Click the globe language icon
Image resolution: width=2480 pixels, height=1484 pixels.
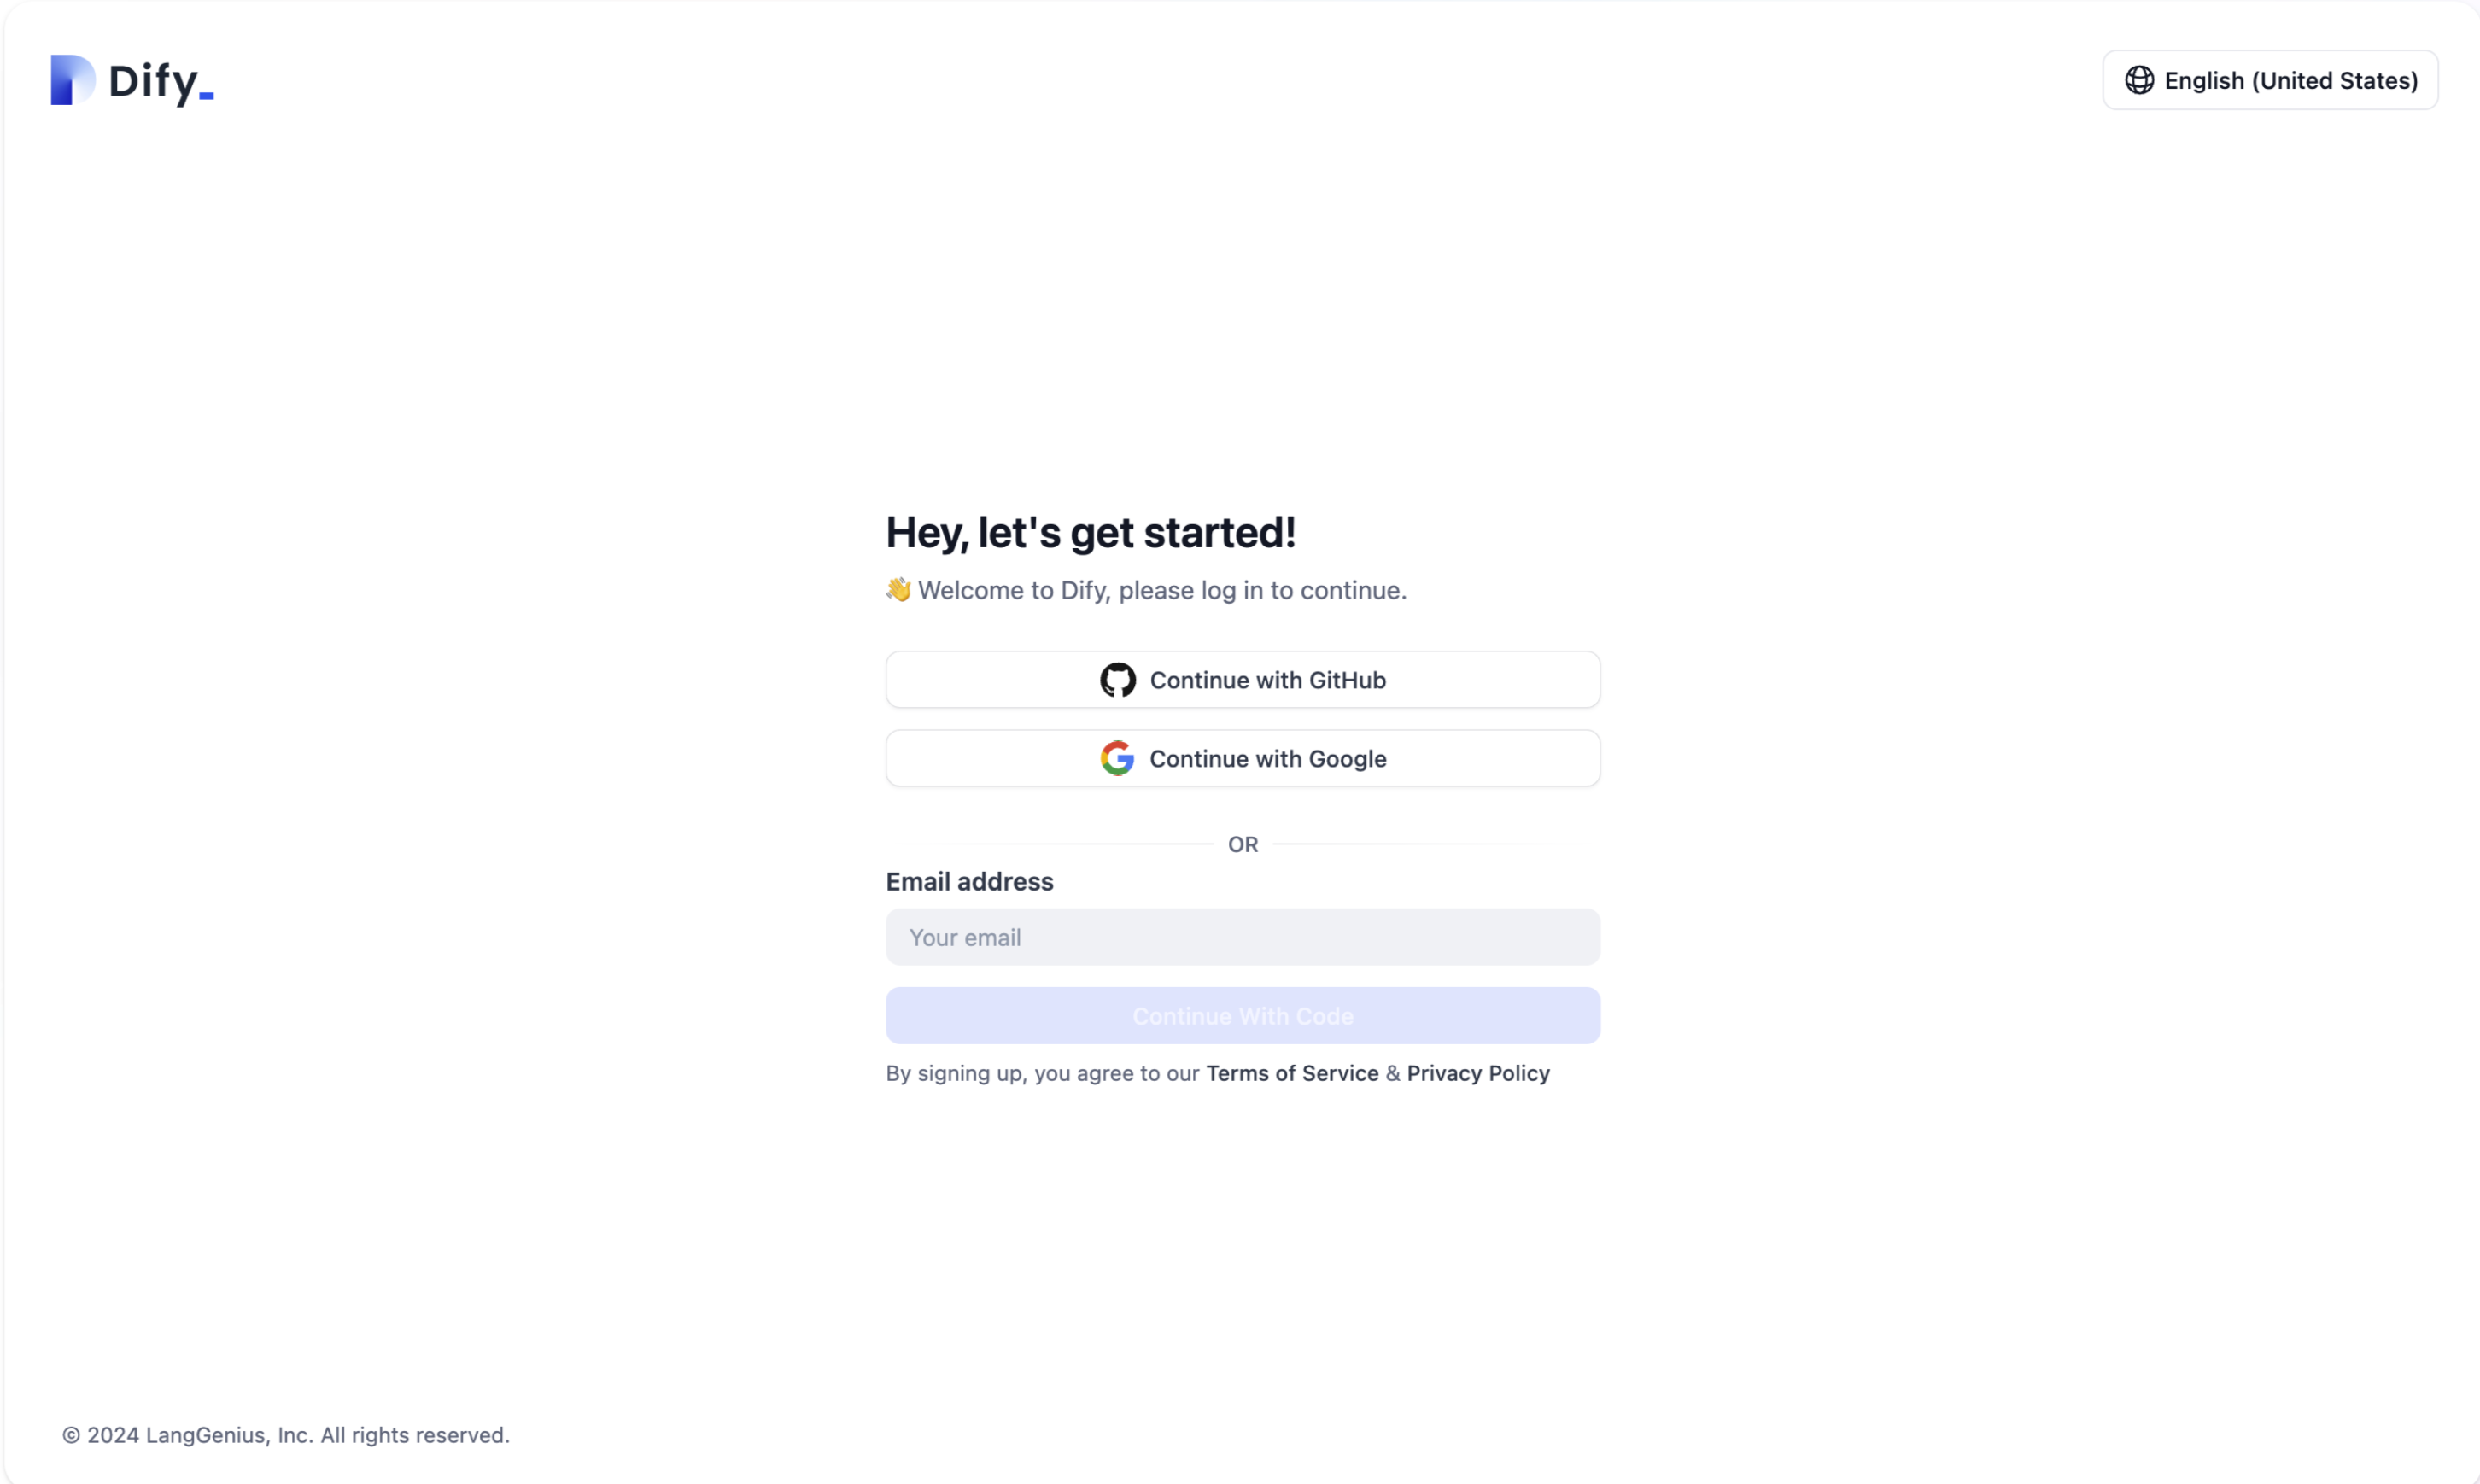[2139, 80]
